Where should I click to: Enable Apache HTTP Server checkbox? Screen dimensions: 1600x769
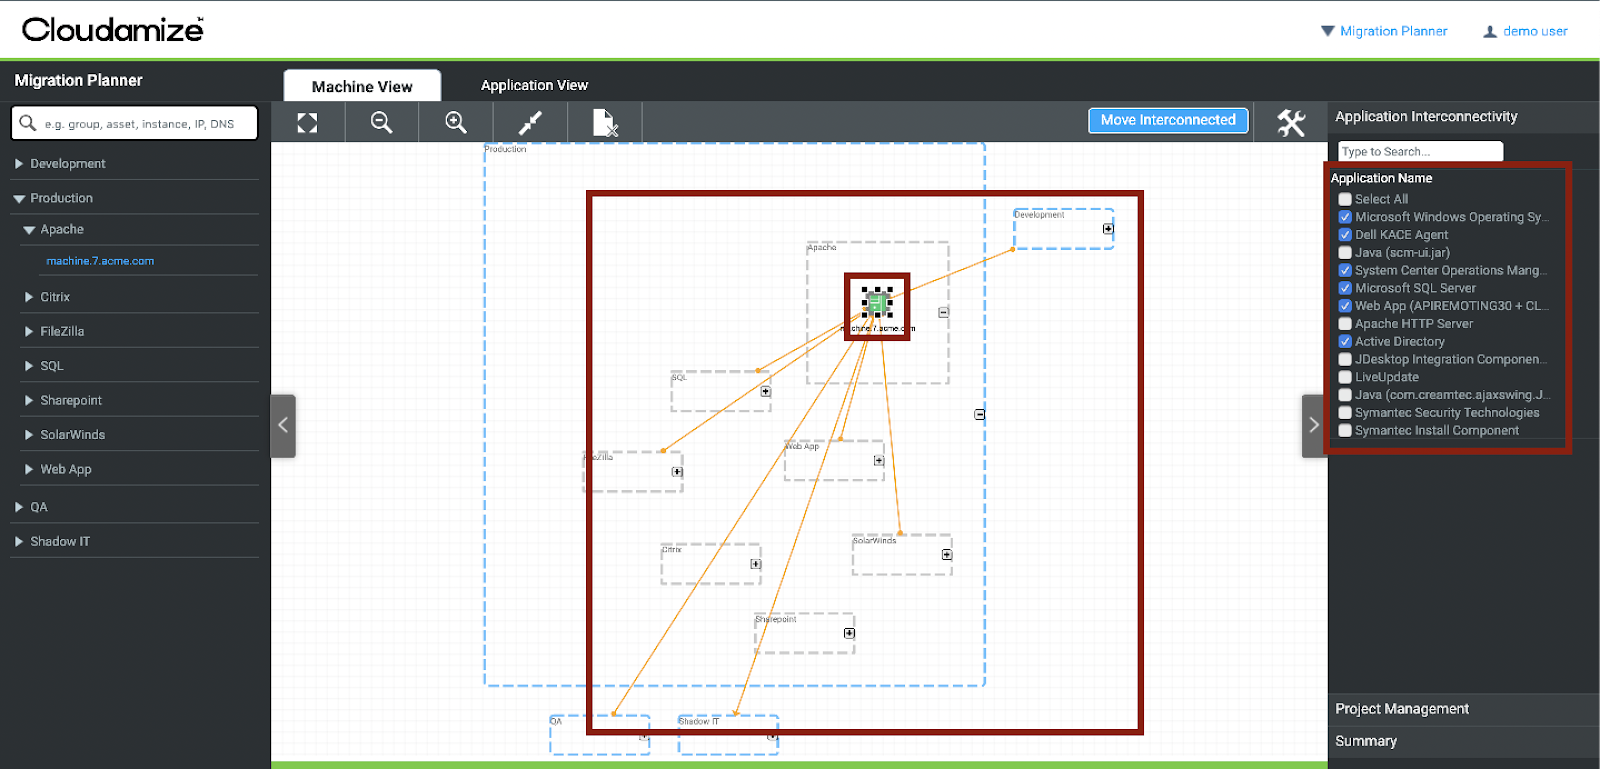(1345, 324)
